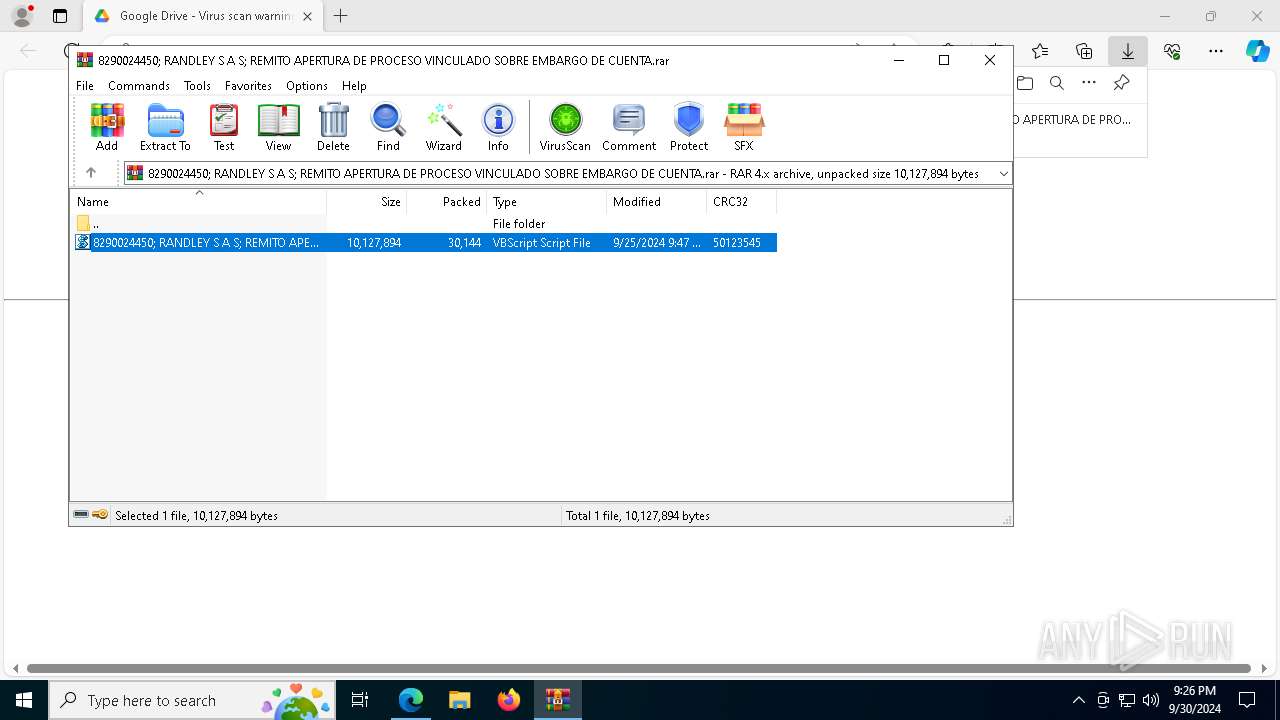Screen dimensions: 1280x720
Task: Sort by Packed column header
Action: (x=447, y=201)
